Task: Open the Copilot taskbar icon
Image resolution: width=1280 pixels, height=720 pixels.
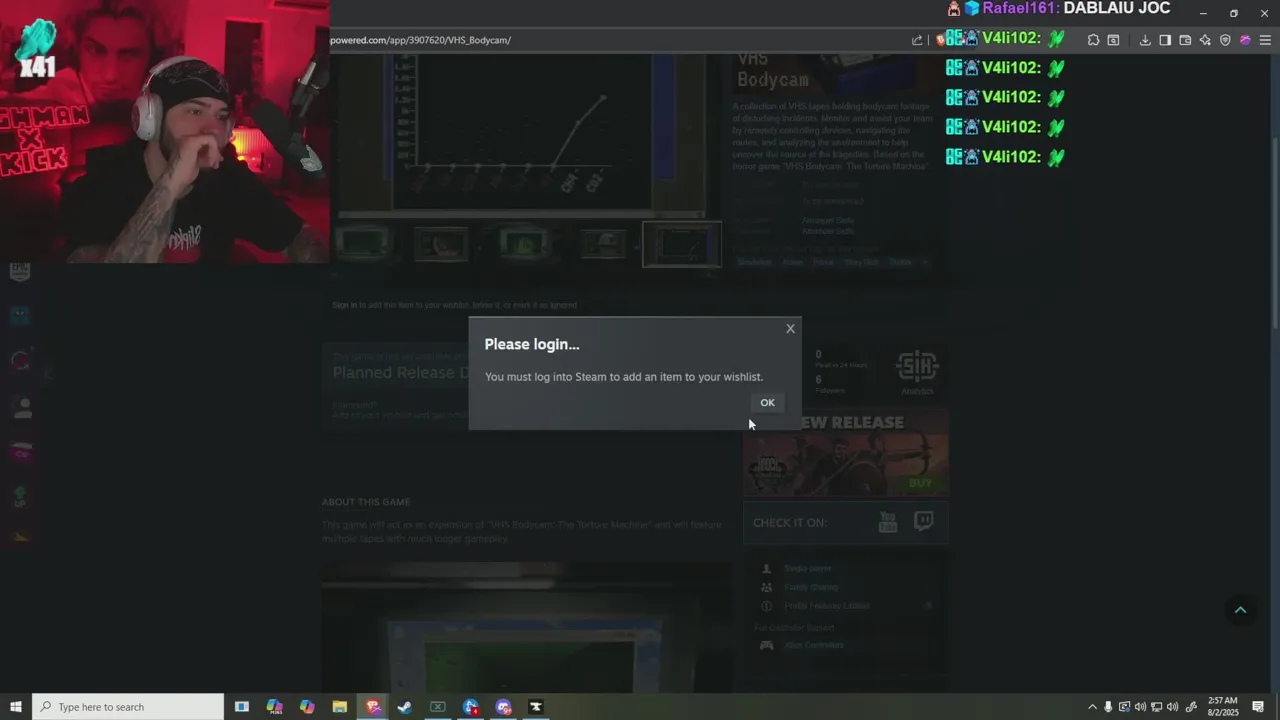Action: 307,707
